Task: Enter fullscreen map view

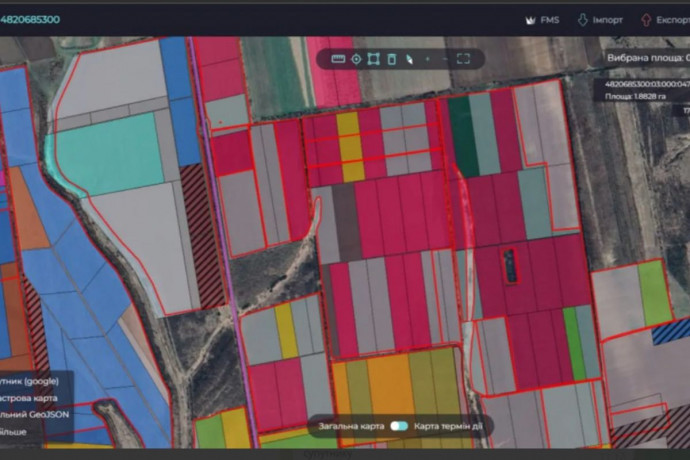Action: pos(463,59)
